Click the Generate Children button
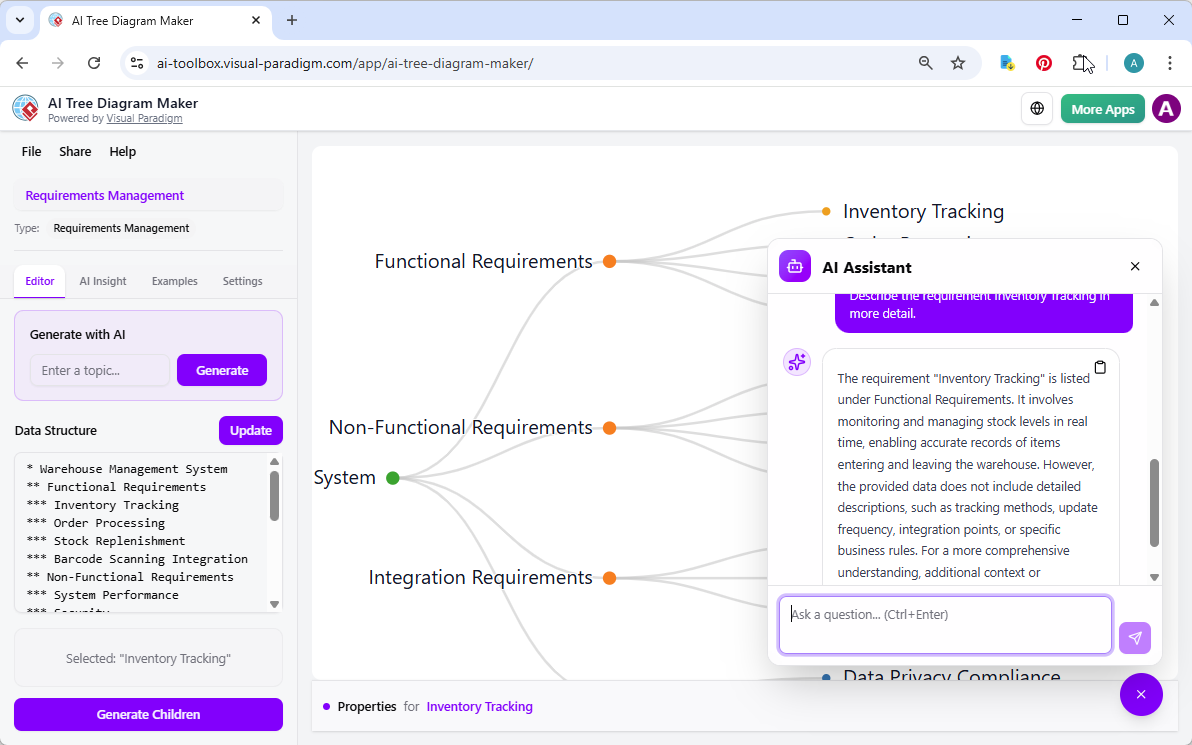This screenshot has height=745, width=1192. pos(148,714)
